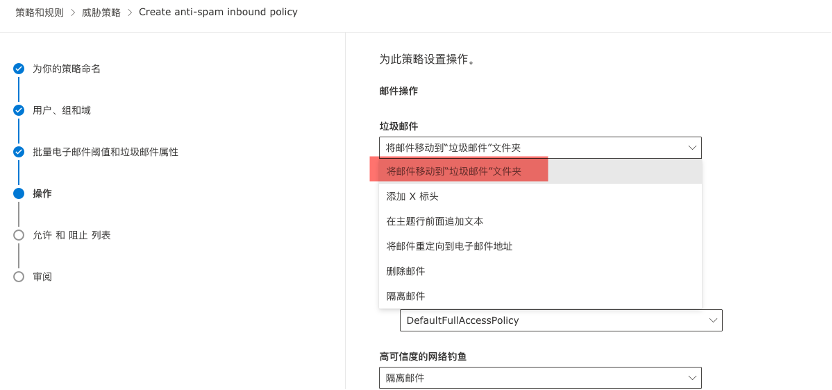Click the checkmark icon beside 用户、组和域
The width and height of the screenshot is (832, 390).
pyautogui.click(x=19, y=110)
